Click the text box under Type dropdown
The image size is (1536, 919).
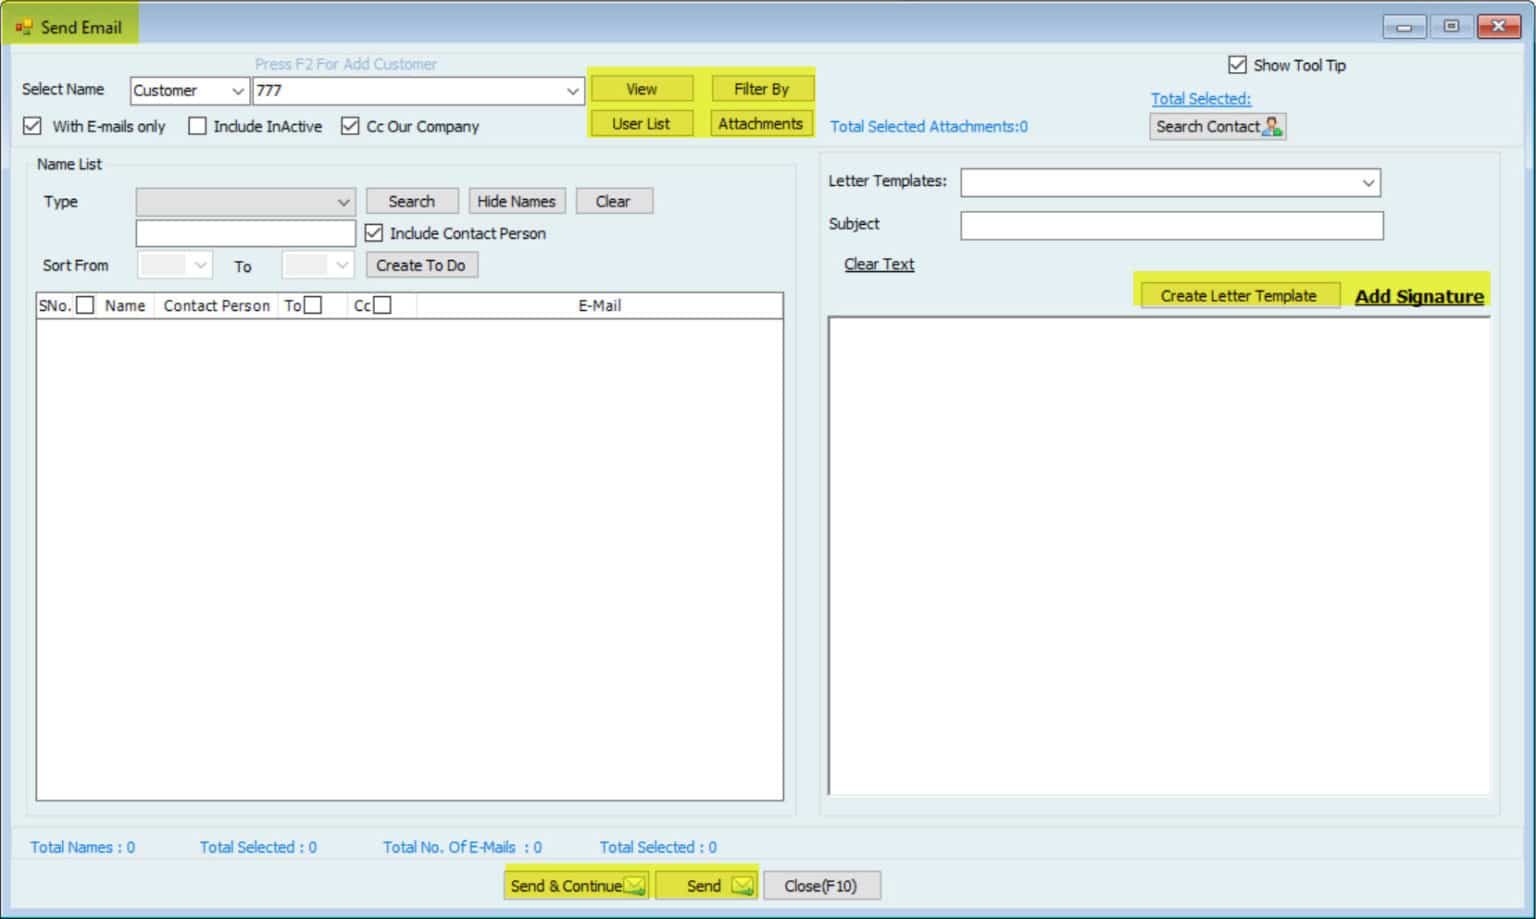pos(246,233)
